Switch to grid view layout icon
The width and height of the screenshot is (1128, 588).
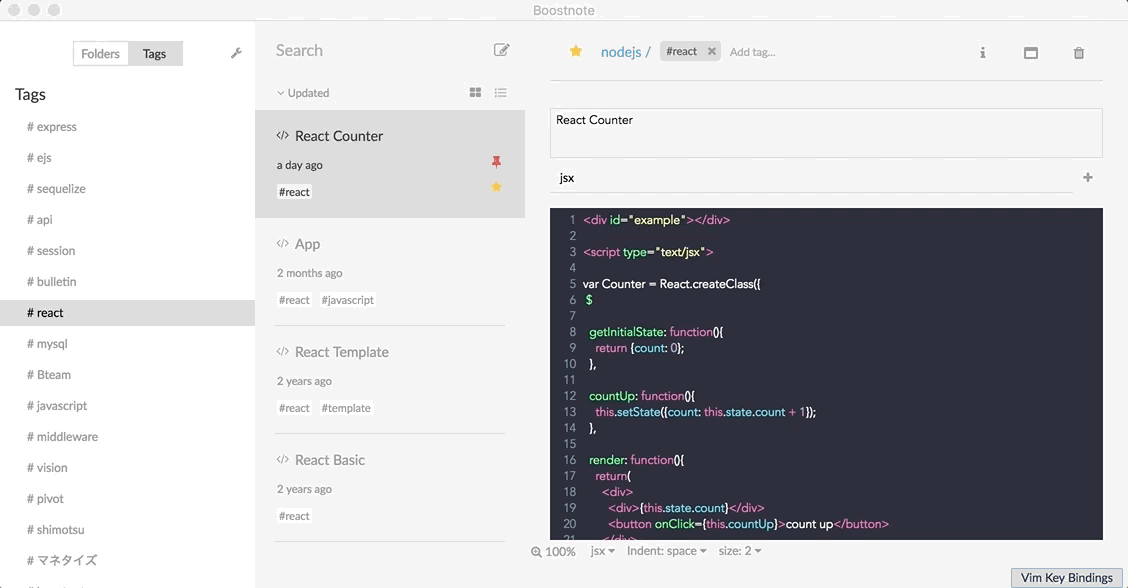click(x=475, y=93)
